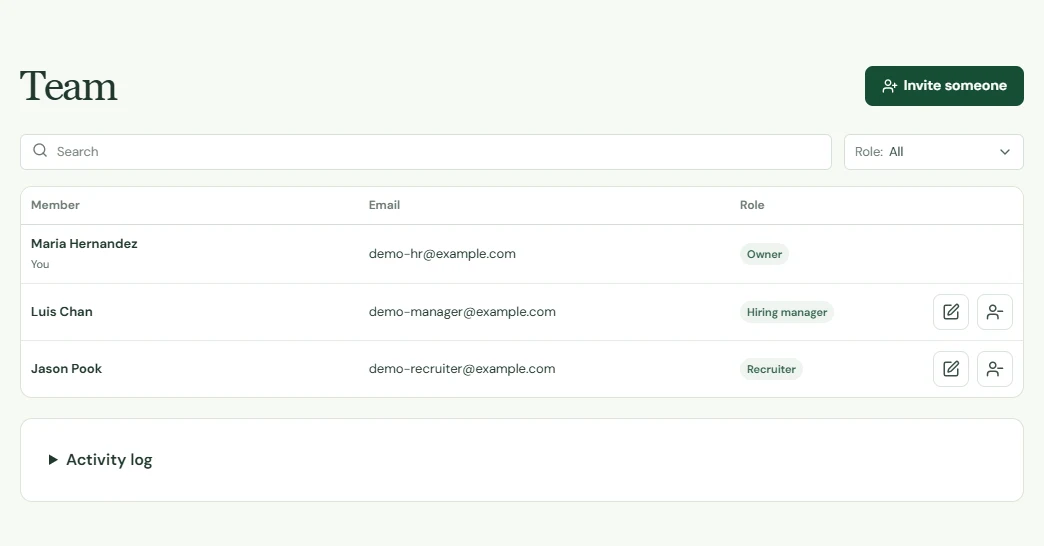Click the Recruiter role badge
Image resolution: width=1044 pixels, height=546 pixels.
(771, 369)
